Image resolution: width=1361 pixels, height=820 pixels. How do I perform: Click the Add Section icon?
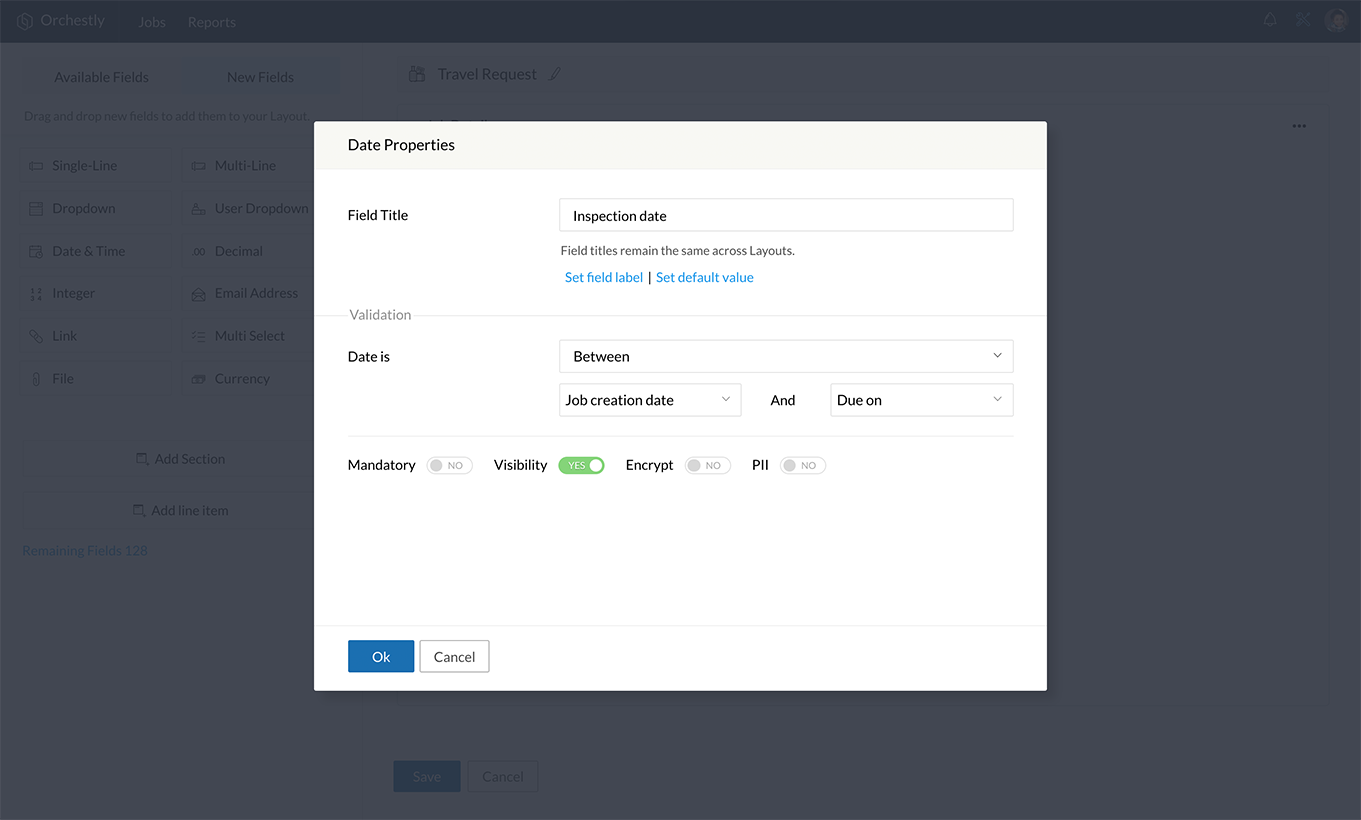coord(142,459)
